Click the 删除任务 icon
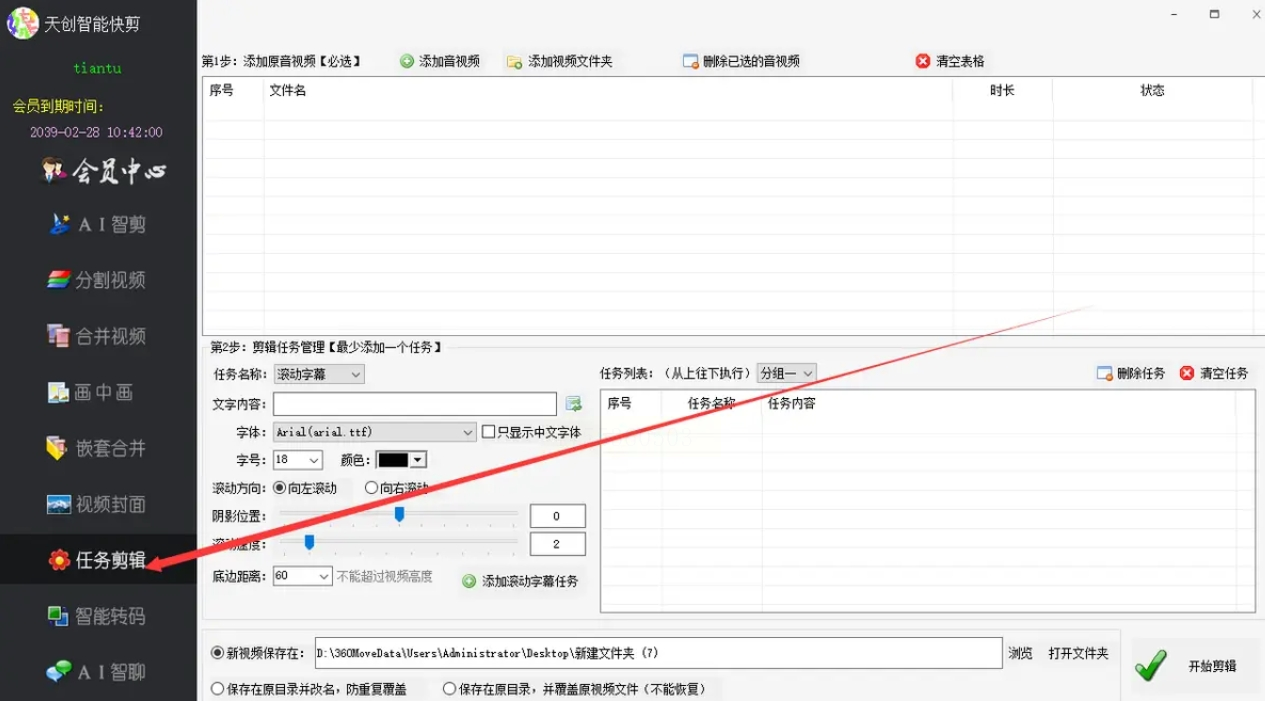The width and height of the screenshot is (1265, 701). click(x=1105, y=373)
